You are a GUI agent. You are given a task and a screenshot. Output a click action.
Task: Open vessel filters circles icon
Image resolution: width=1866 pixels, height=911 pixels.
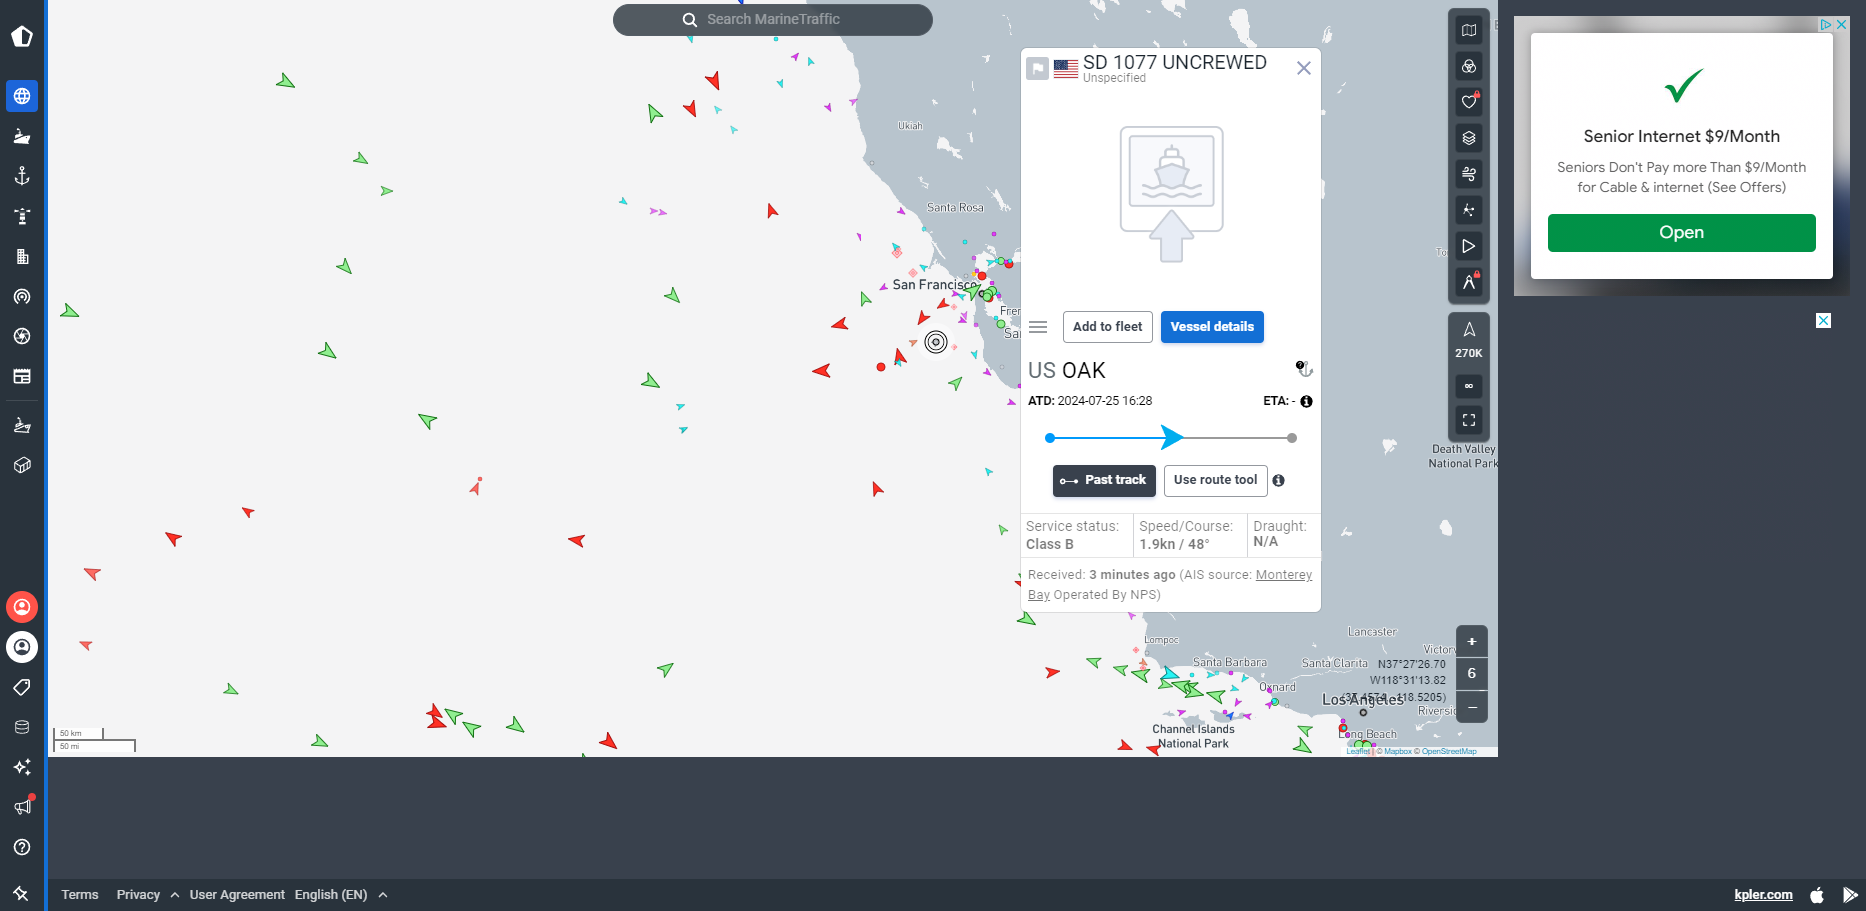coord(1469,66)
